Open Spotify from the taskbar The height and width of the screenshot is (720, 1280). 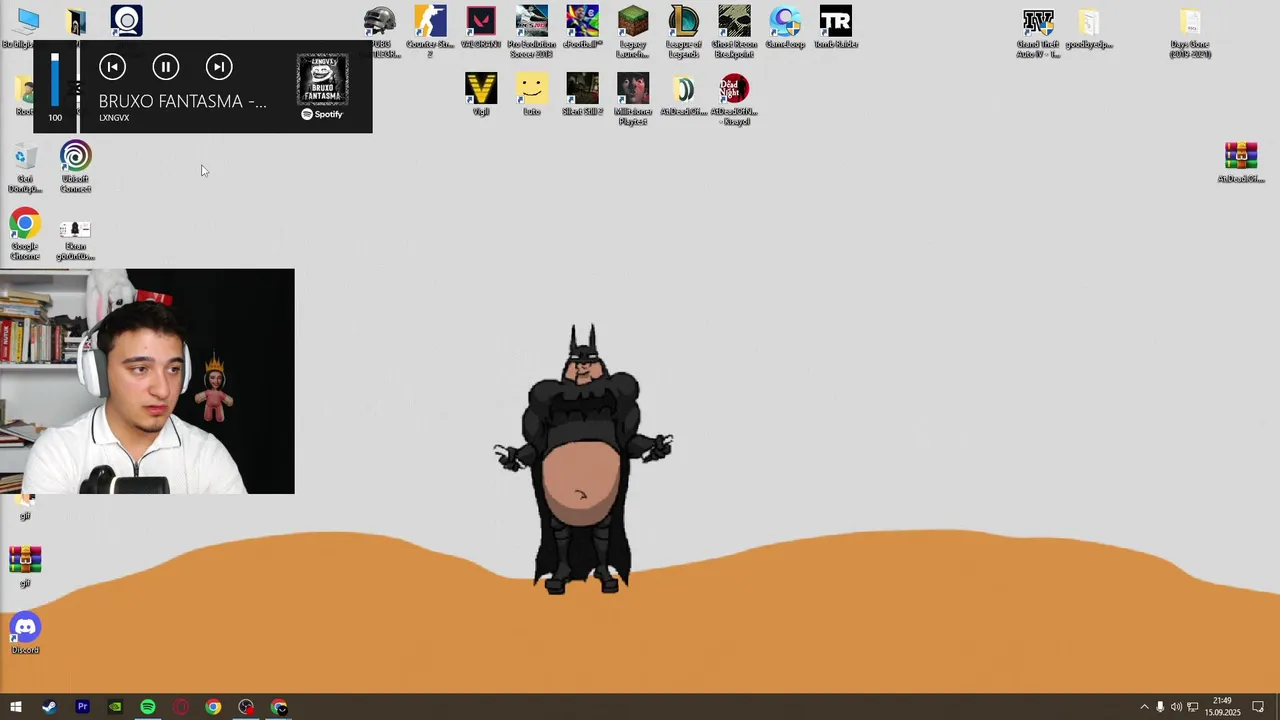(148, 707)
